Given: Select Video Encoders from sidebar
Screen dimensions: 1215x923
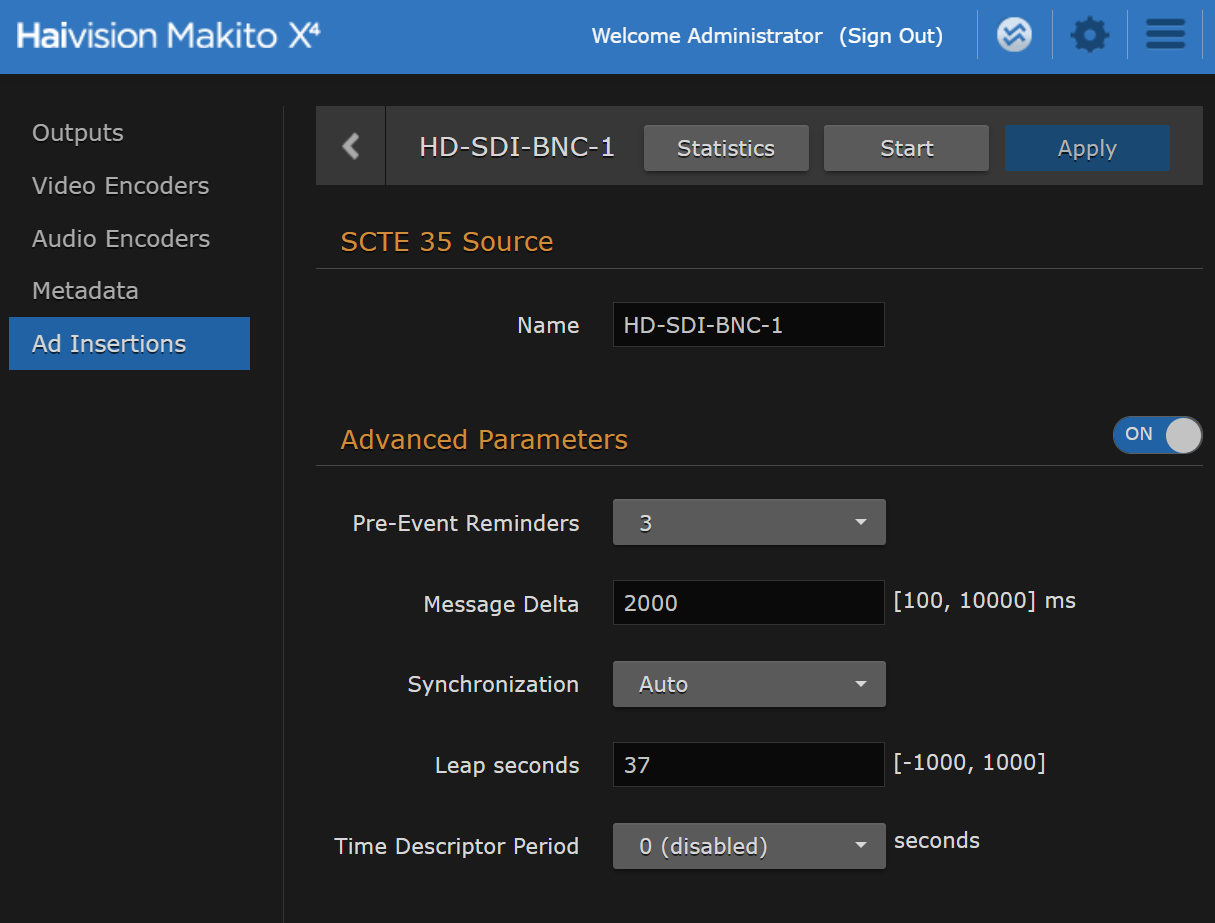Looking at the screenshot, I should 120,186.
